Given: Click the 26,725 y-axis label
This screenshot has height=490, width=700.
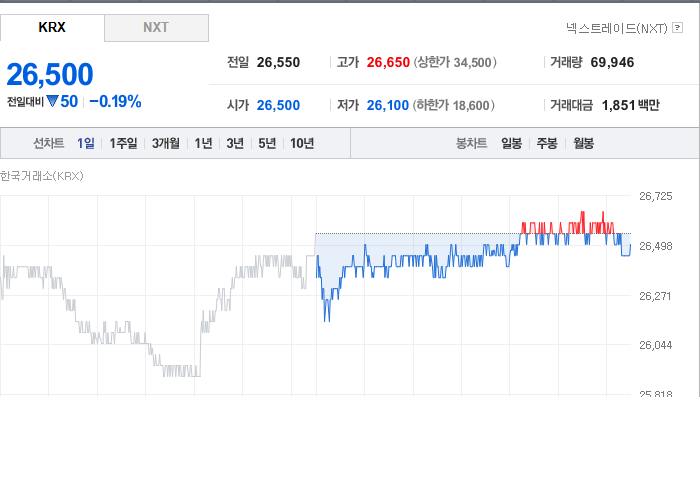Looking at the screenshot, I should [655, 196].
